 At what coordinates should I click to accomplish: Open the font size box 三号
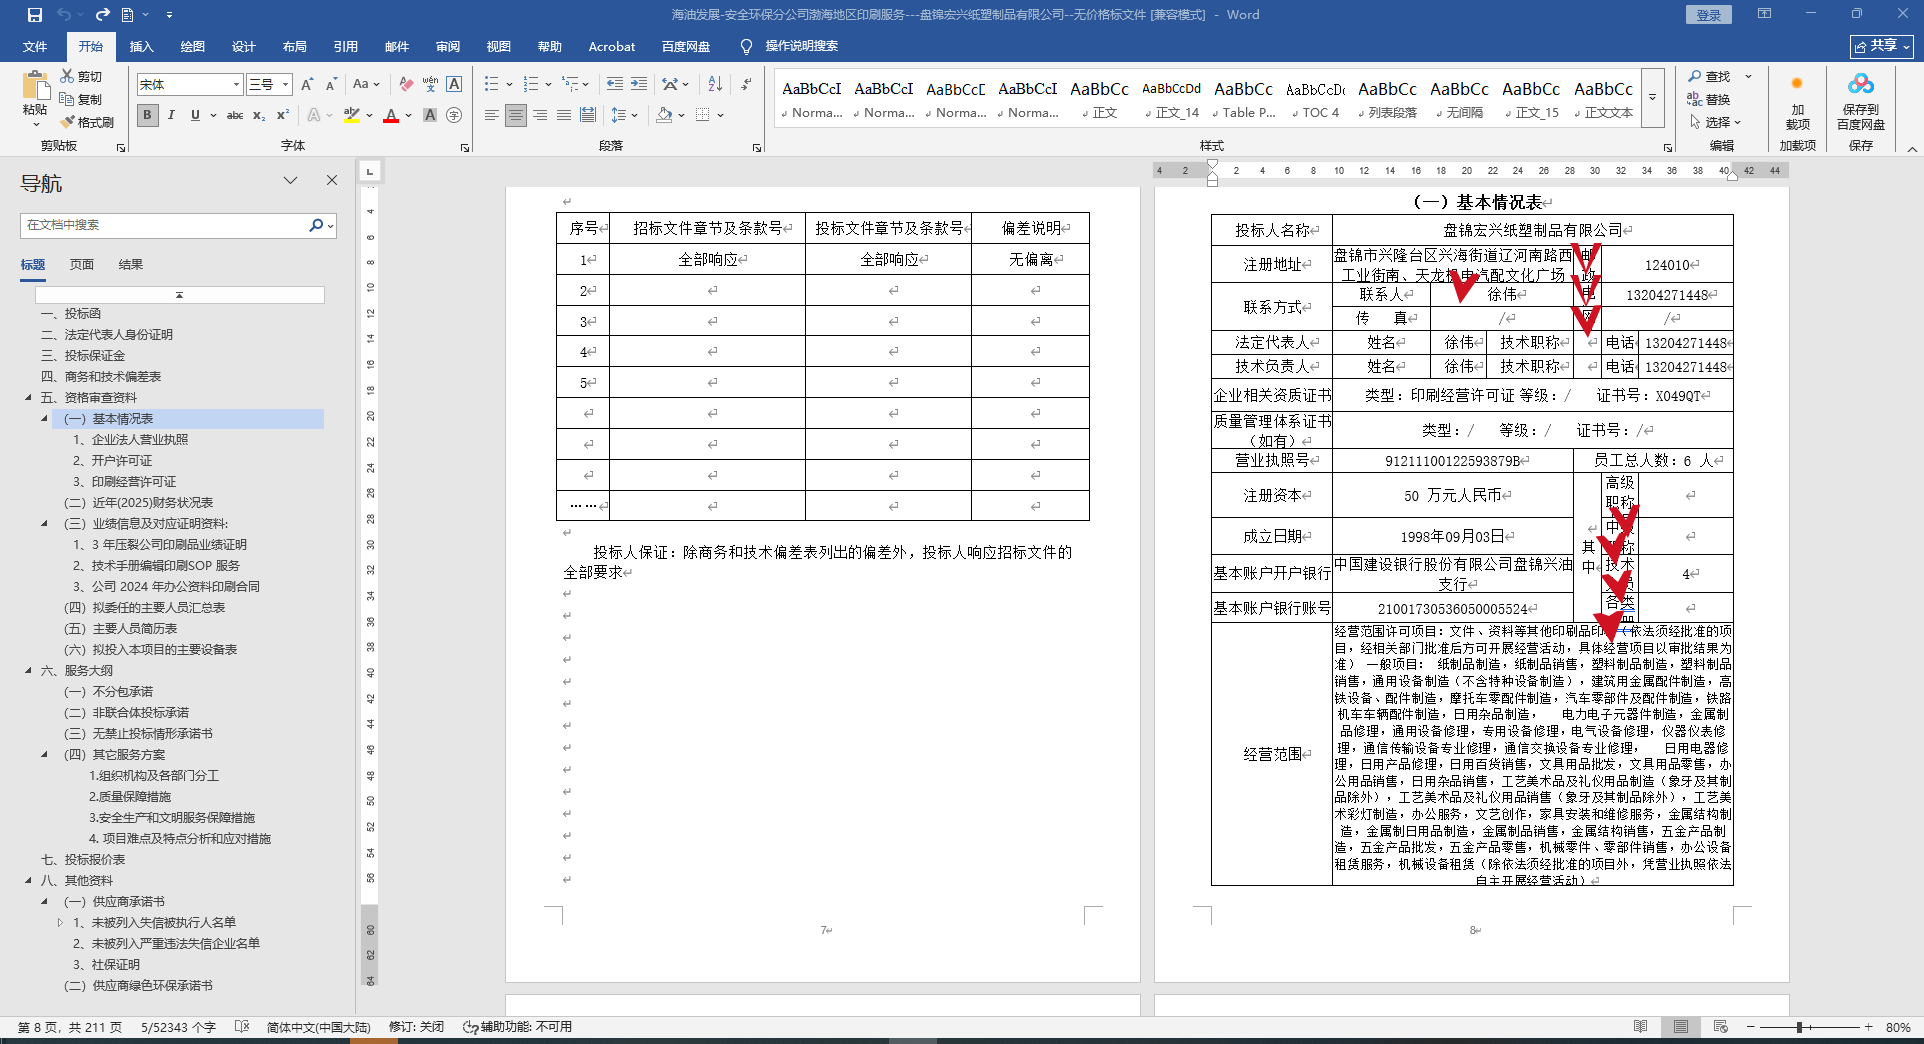[269, 85]
